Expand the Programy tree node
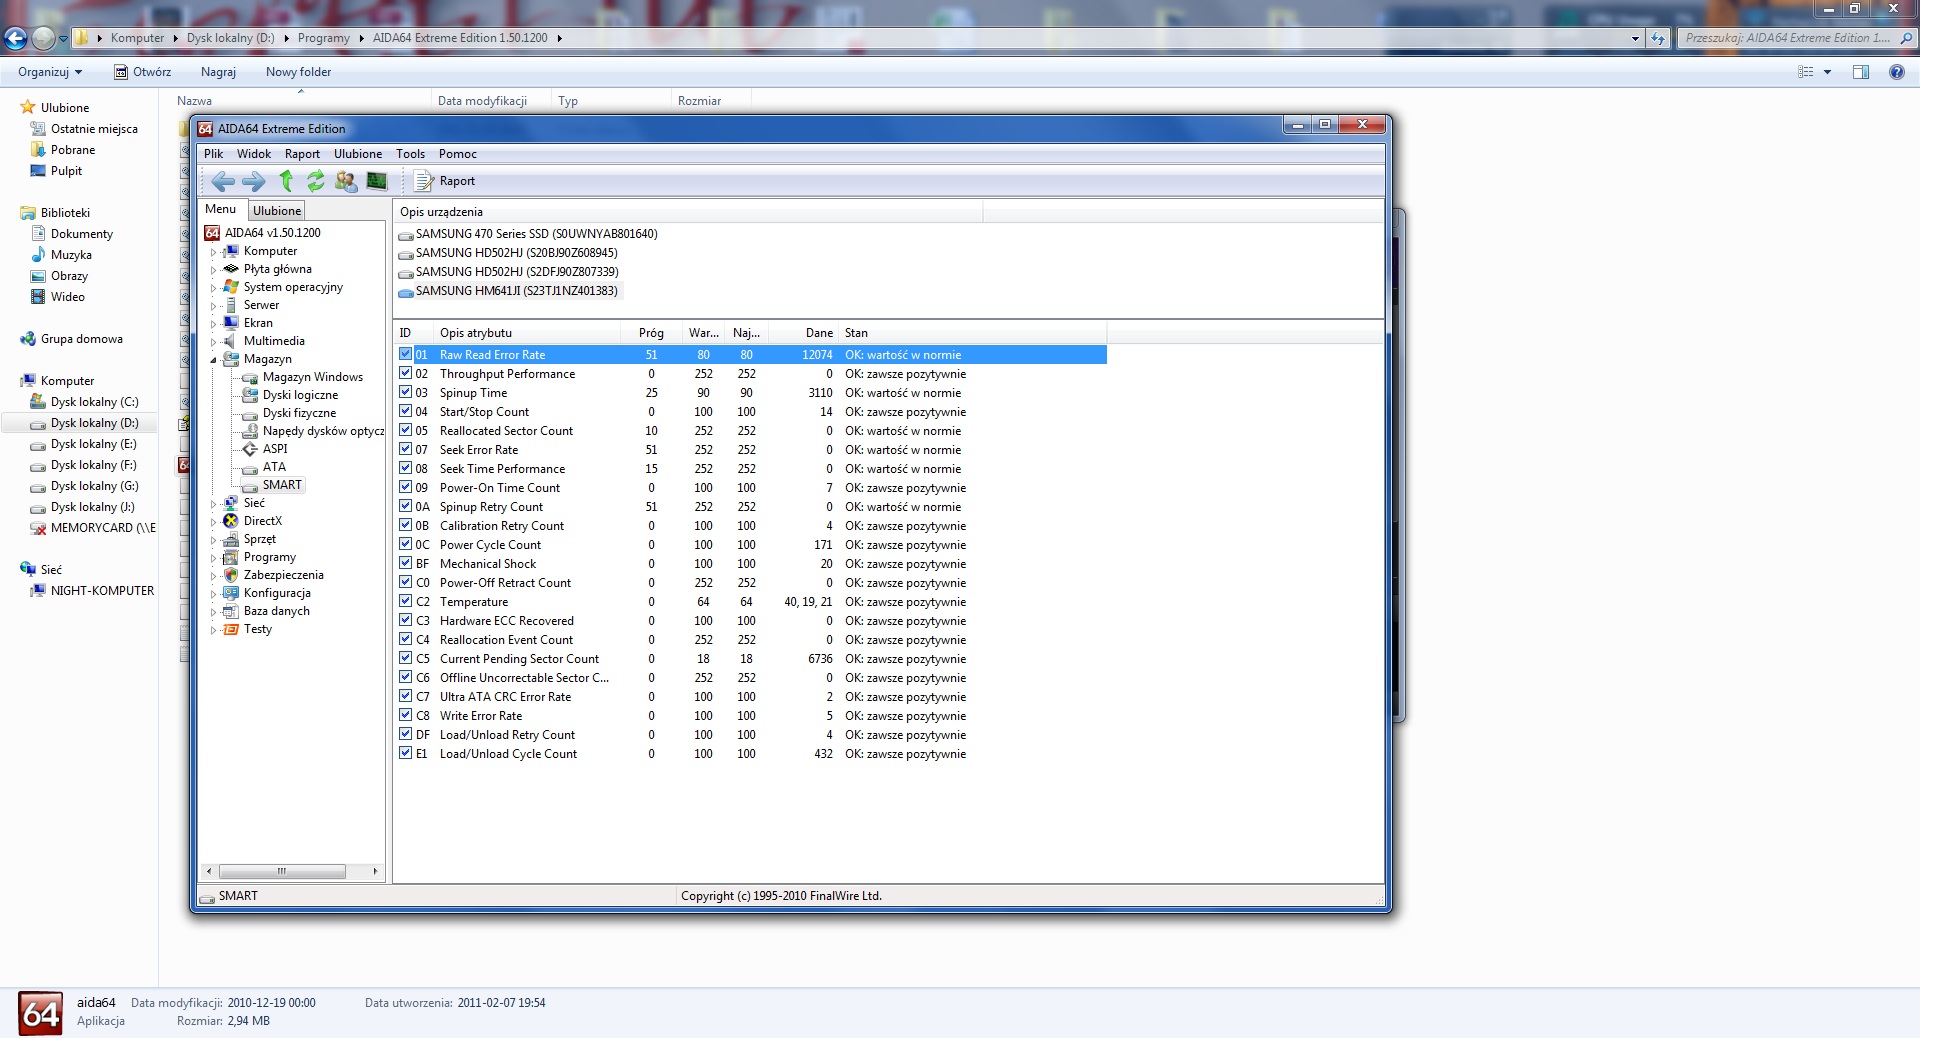Screen dimensions: 1934x1038 pyautogui.click(x=213, y=558)
